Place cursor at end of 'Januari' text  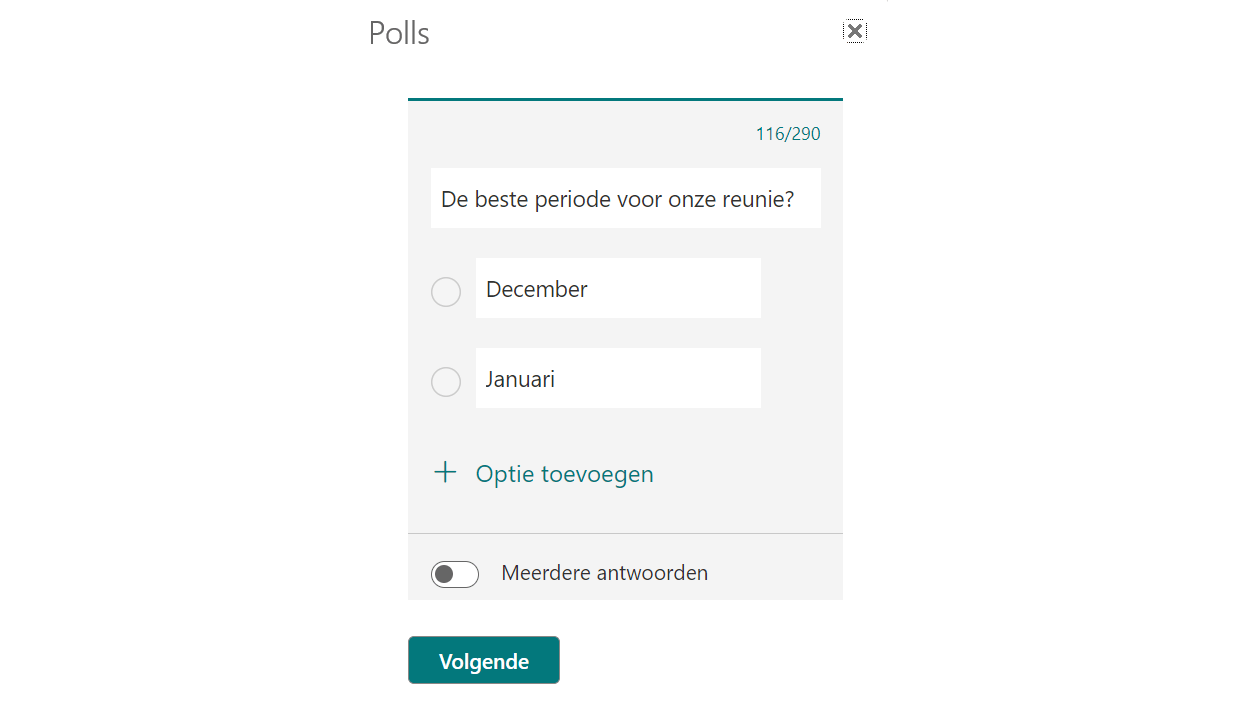(x=557, y=379)
